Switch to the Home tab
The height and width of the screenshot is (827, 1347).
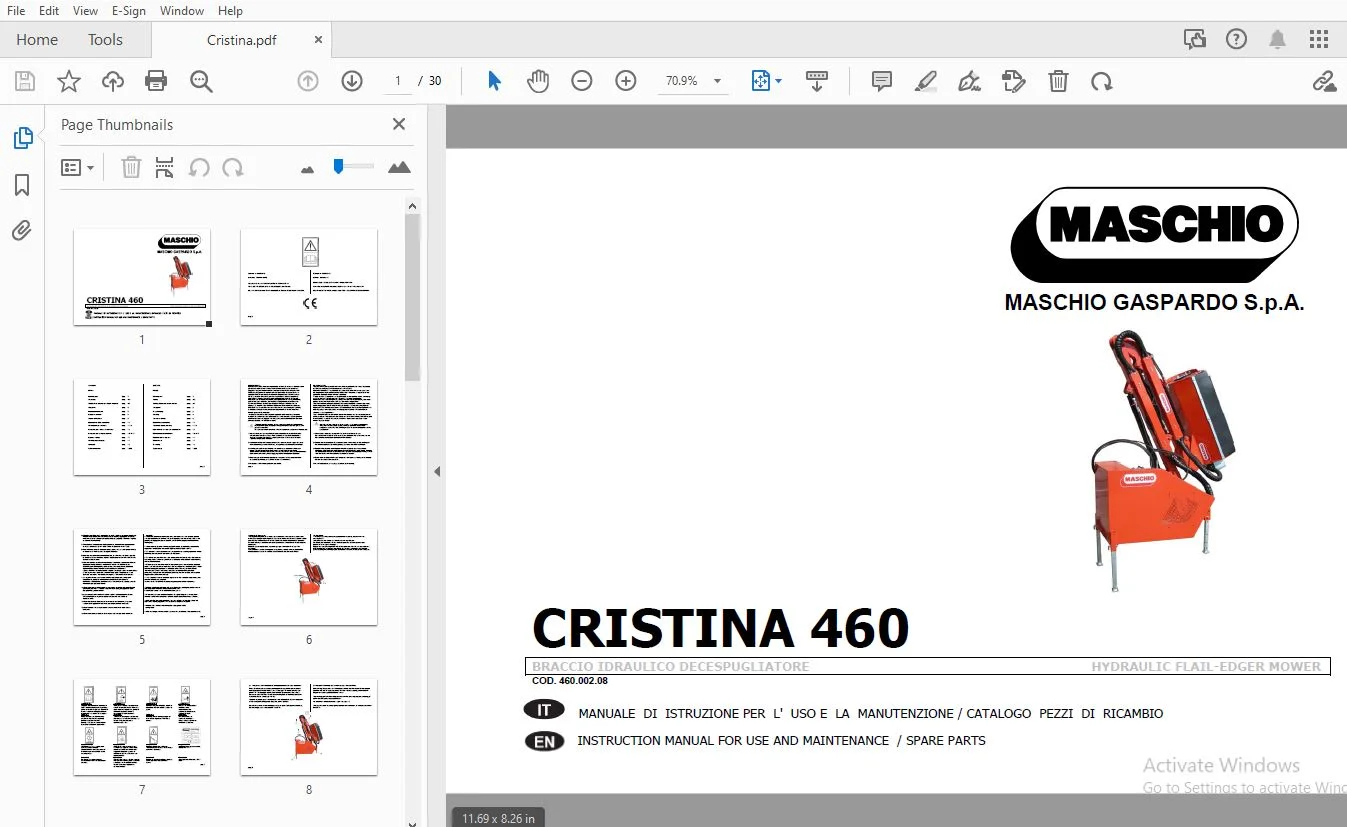click(x=37, y=40)
